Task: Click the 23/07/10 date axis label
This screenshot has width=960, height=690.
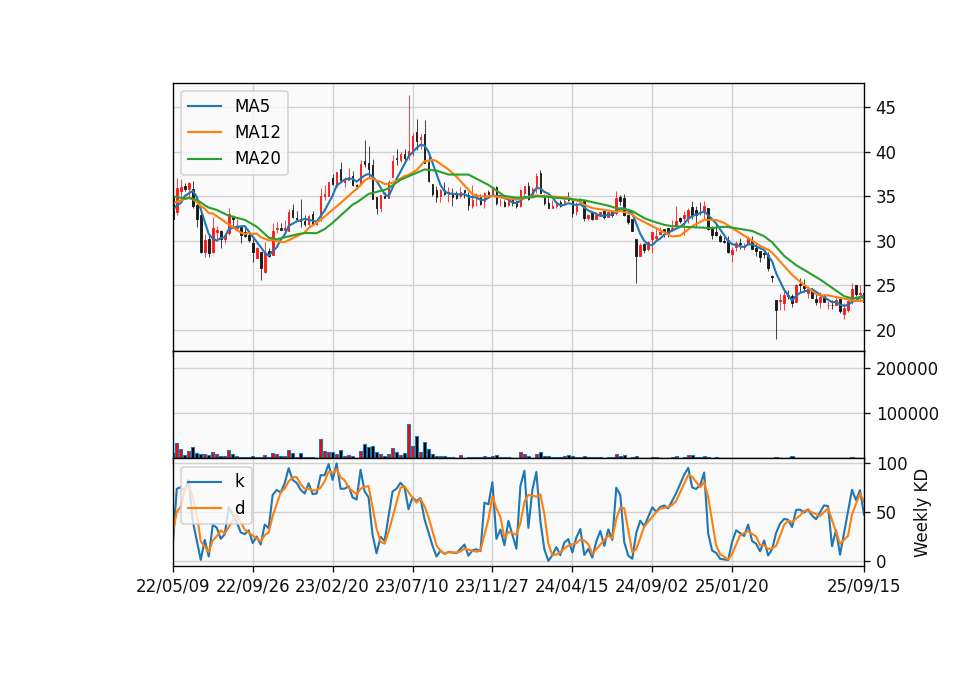Action: (x=412, y=586)
